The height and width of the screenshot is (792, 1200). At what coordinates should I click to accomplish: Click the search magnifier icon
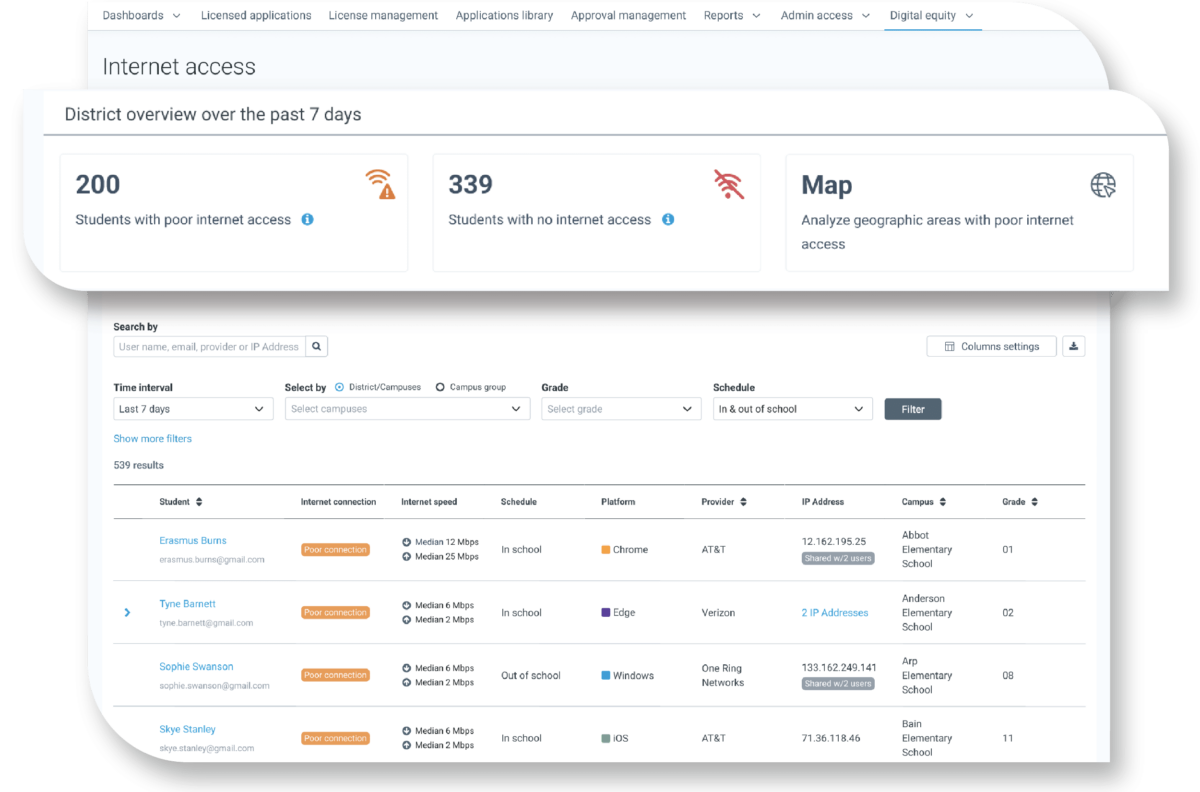point(317,345)
